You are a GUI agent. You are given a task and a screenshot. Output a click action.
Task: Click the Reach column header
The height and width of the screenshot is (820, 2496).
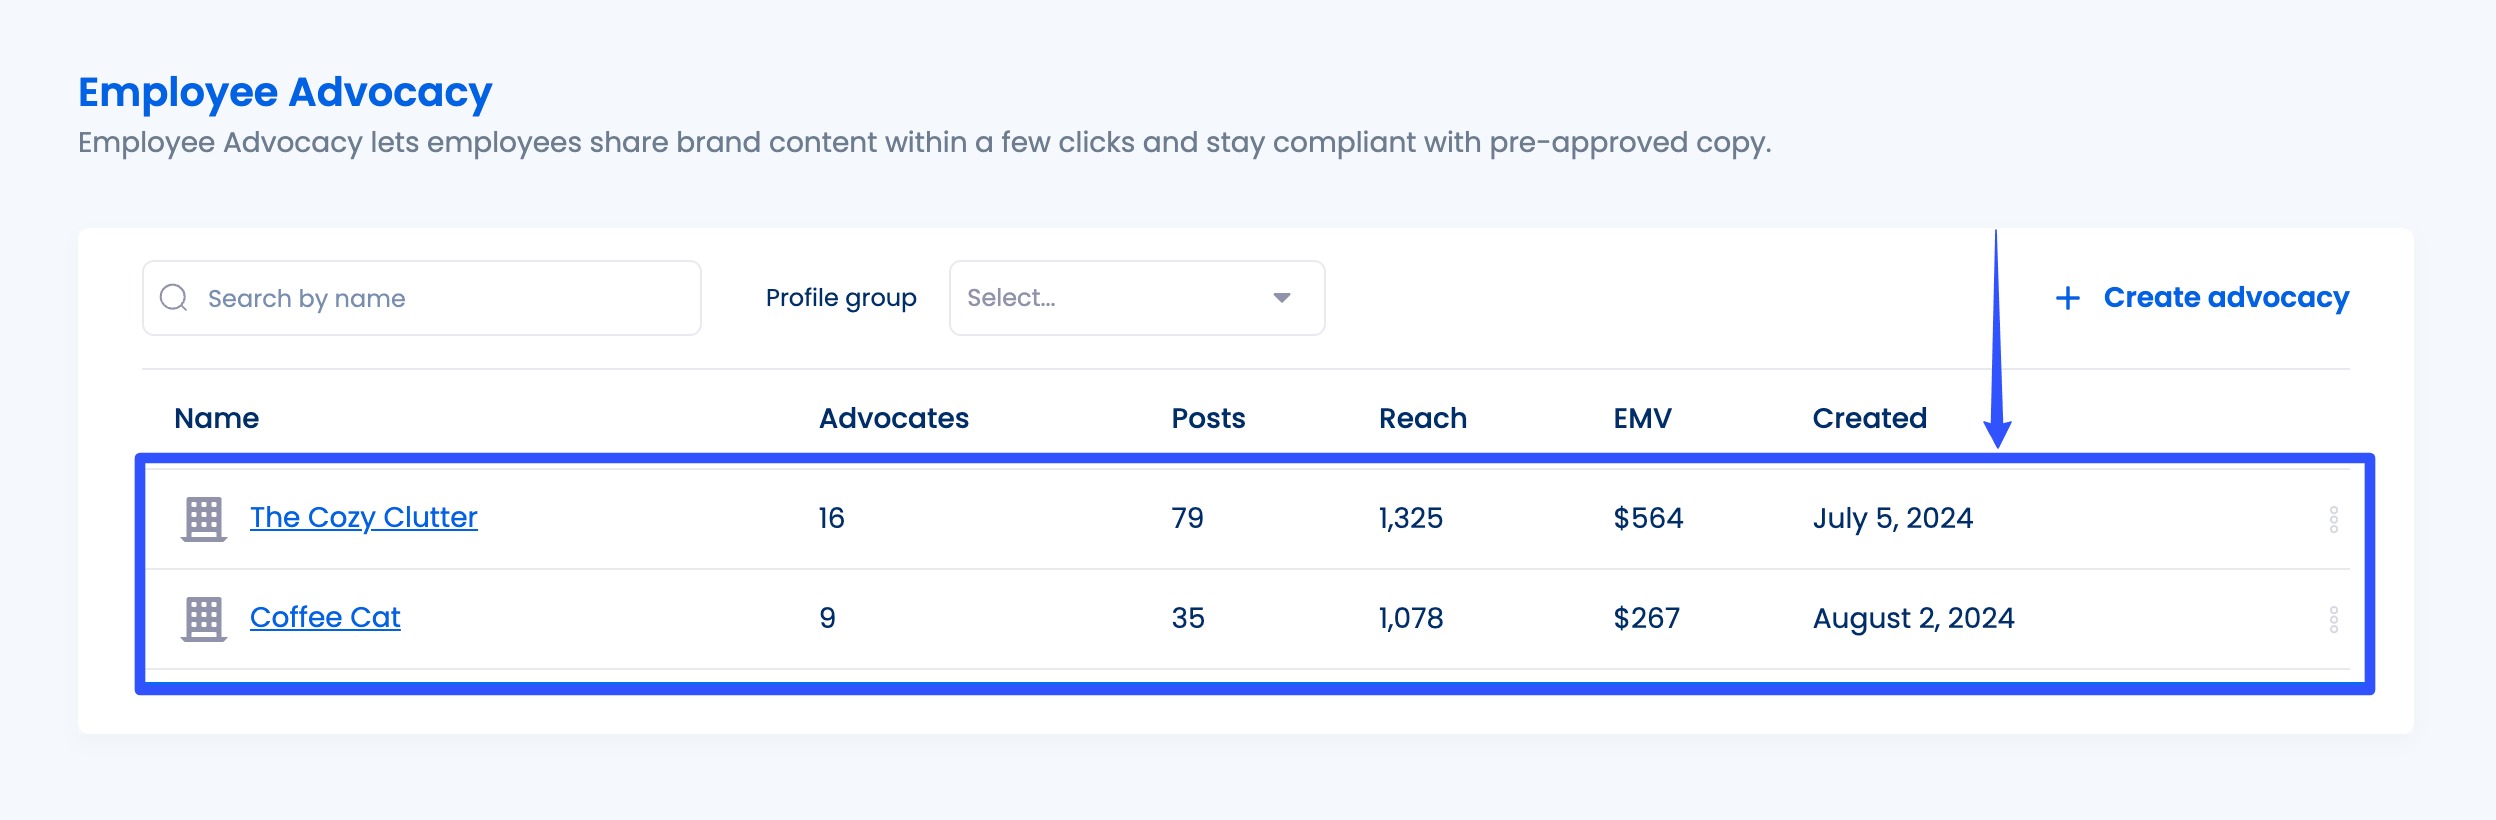1422,418
